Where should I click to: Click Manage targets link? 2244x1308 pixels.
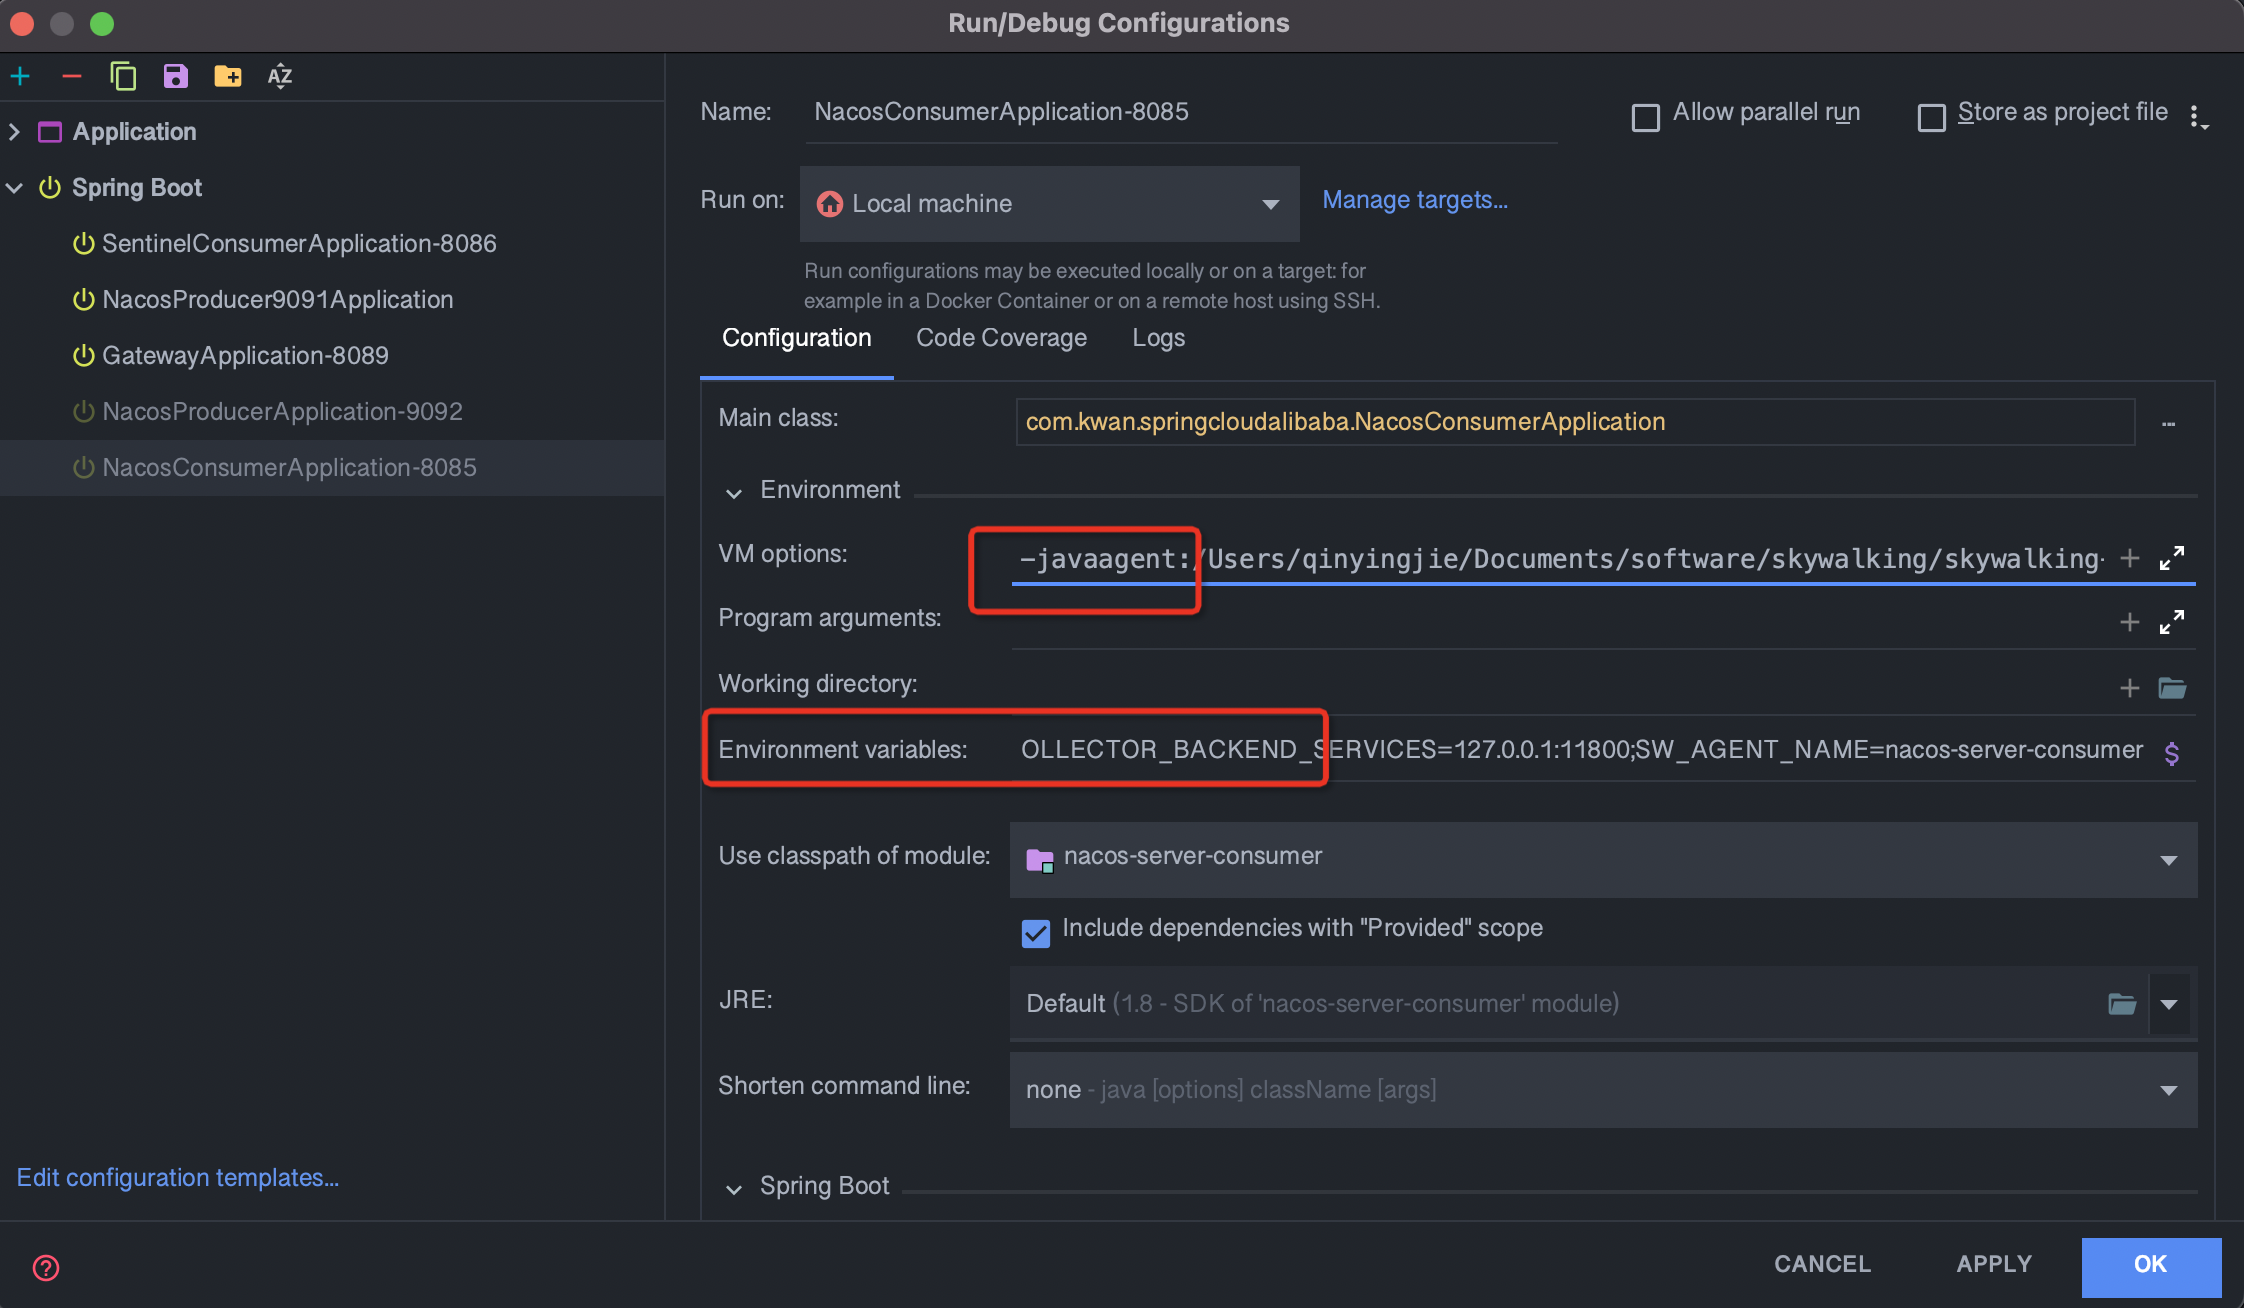pyautogui.click(x=1415, y=200)
